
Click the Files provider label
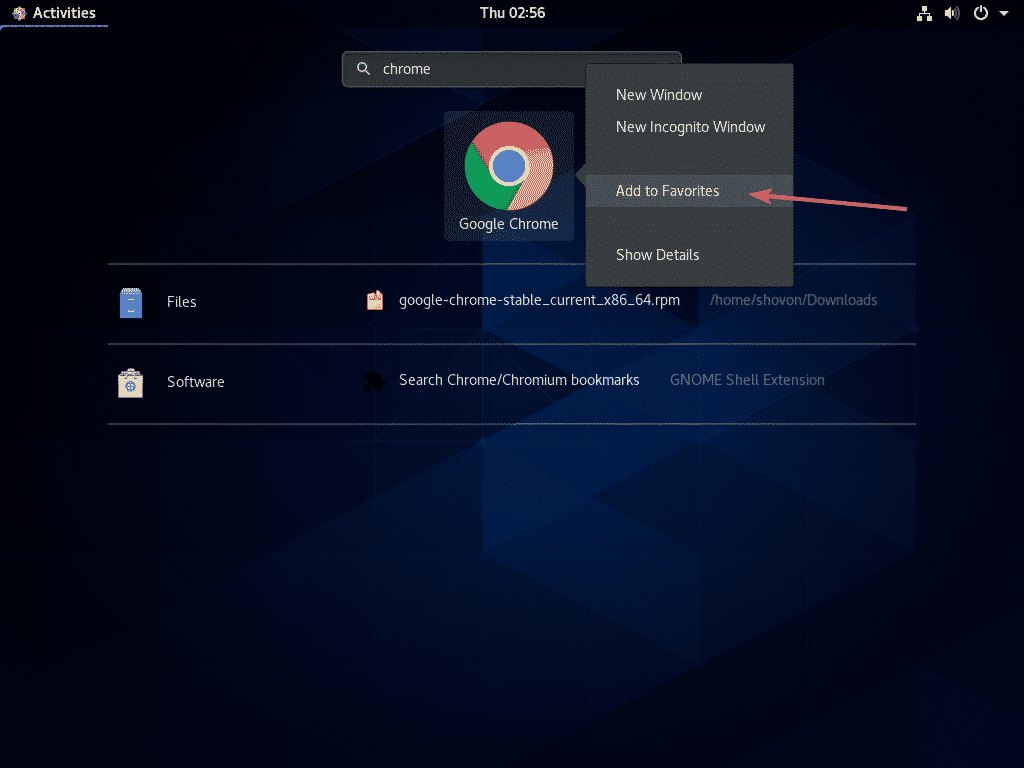(182, 302)
